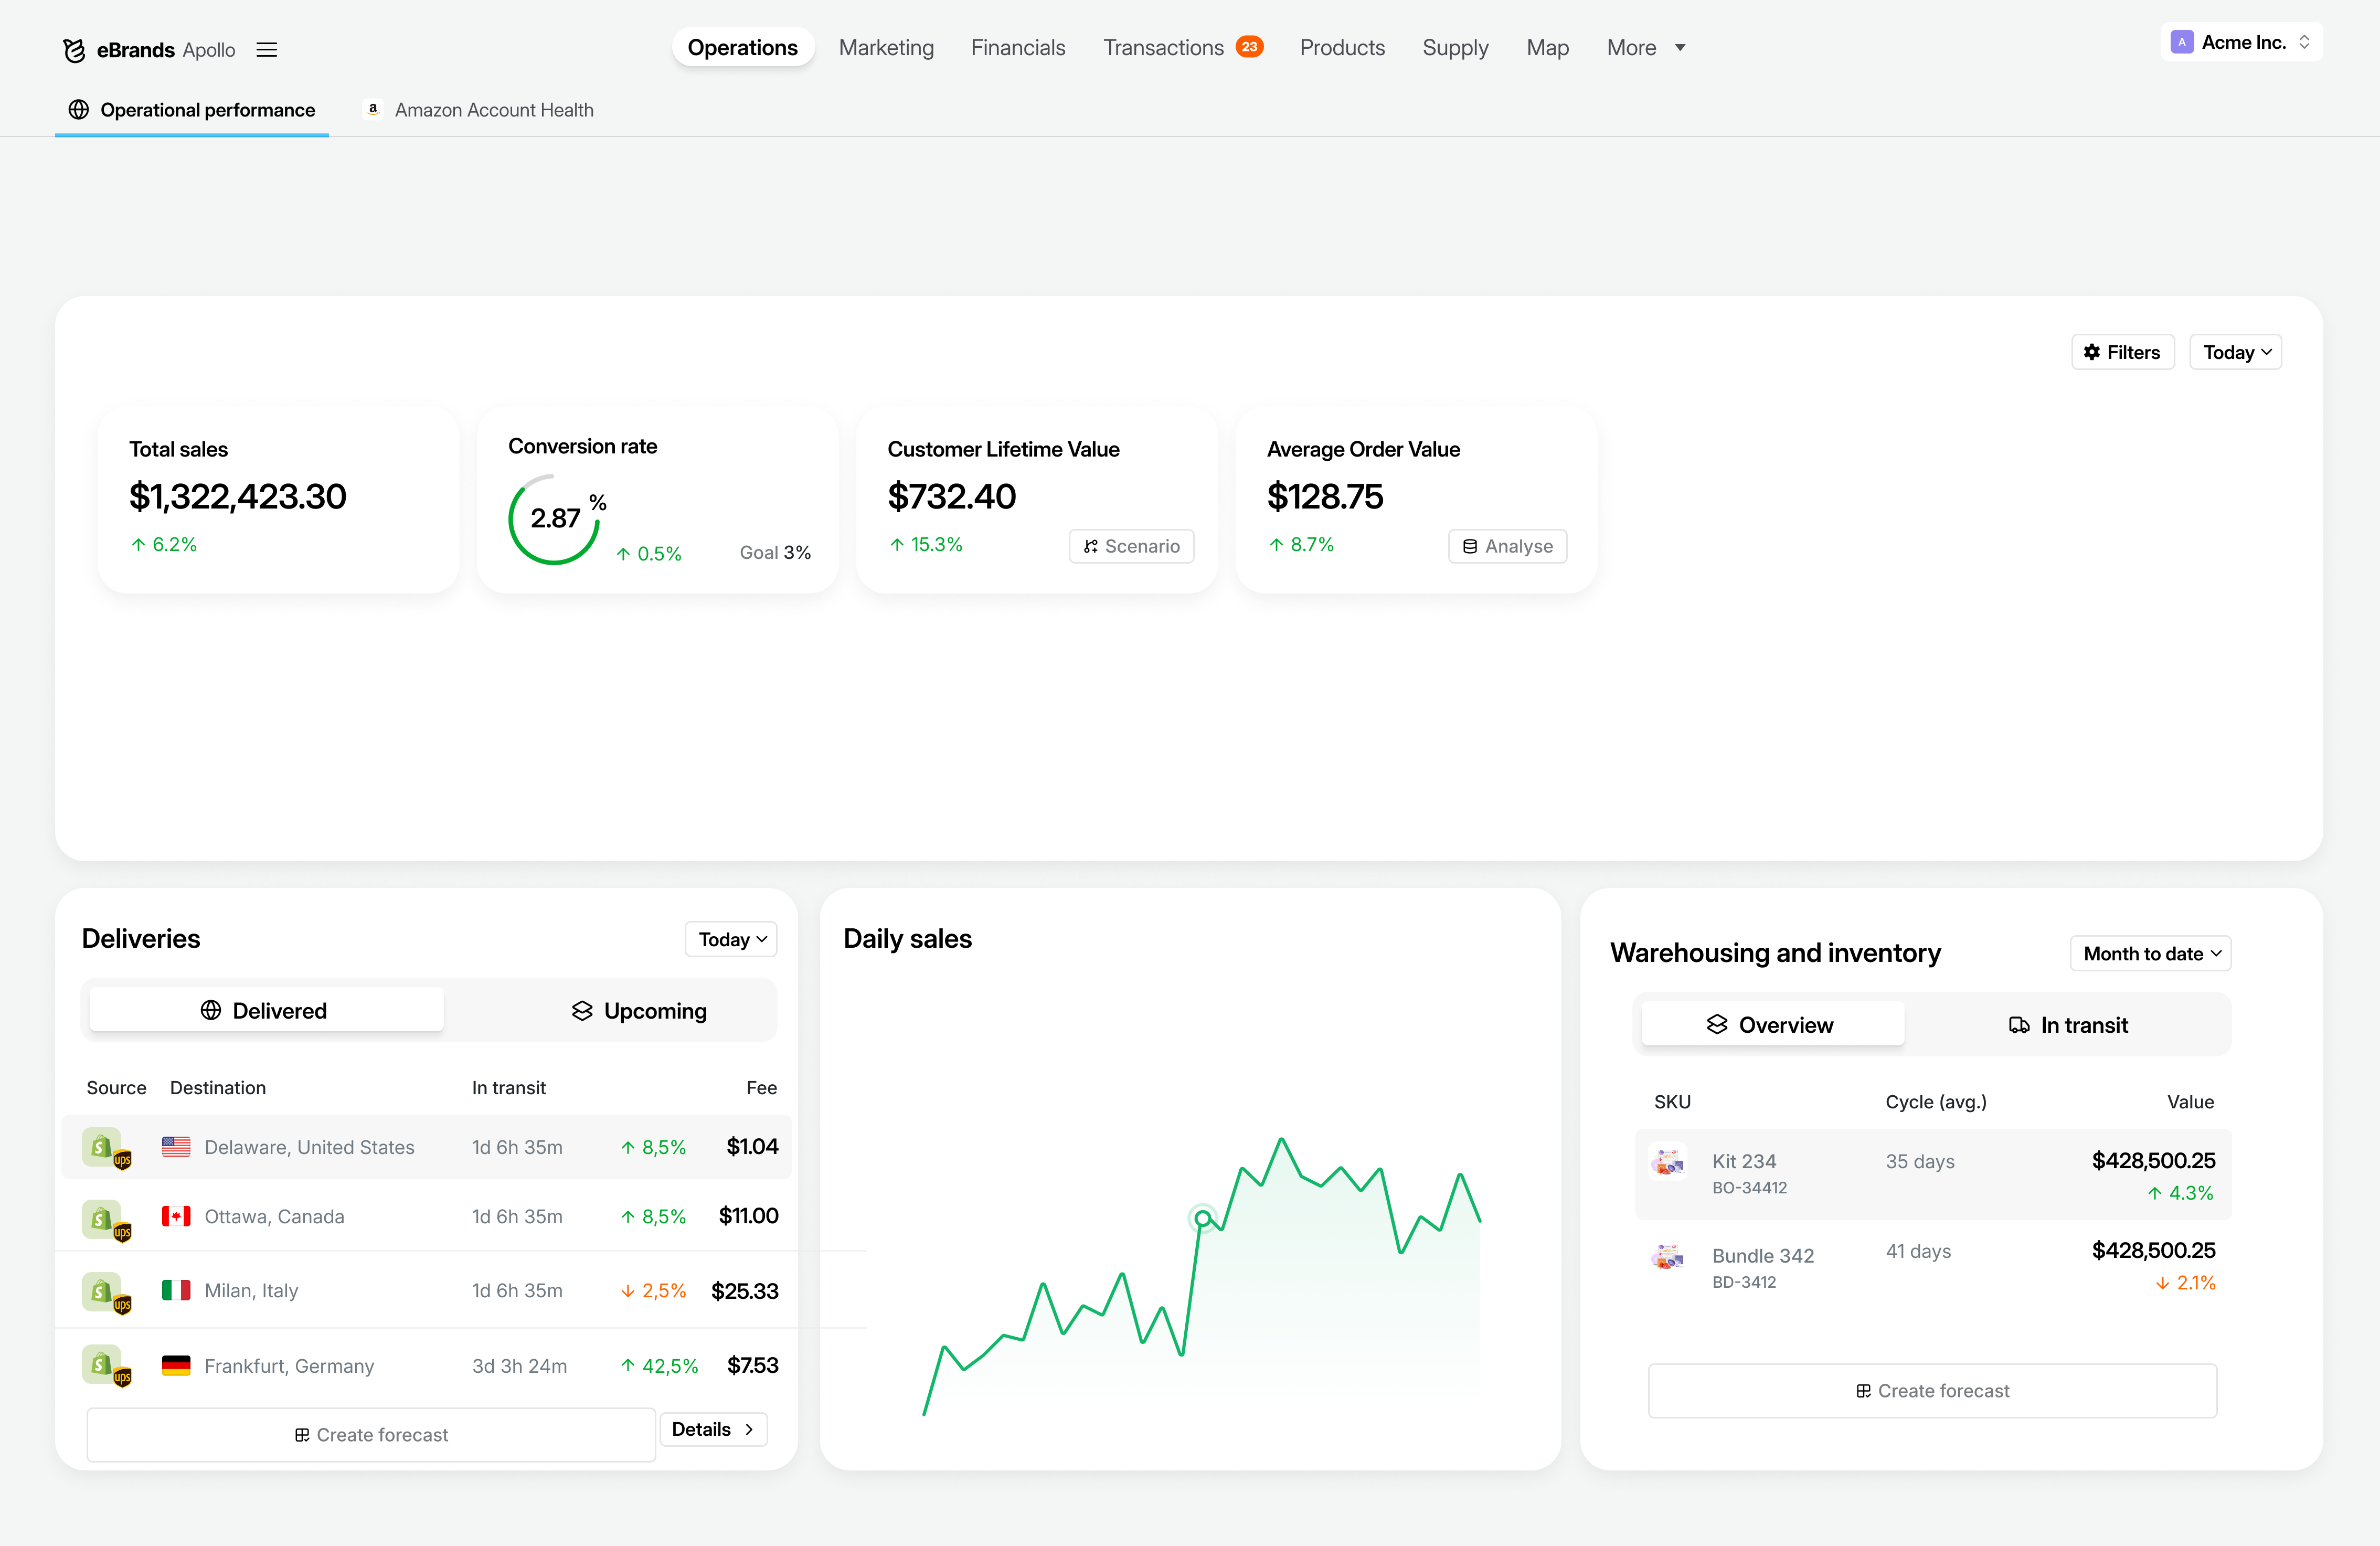Expand the More menu in navigation

(1645, 47)
